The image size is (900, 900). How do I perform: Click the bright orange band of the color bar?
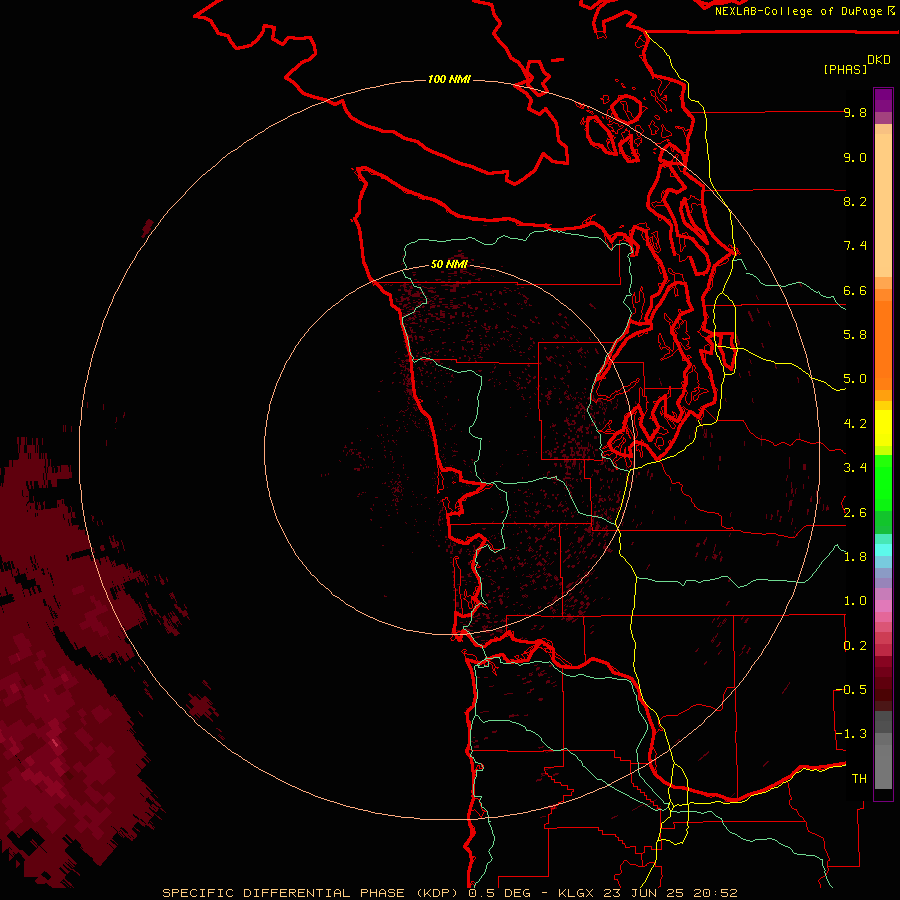point(883,345)
